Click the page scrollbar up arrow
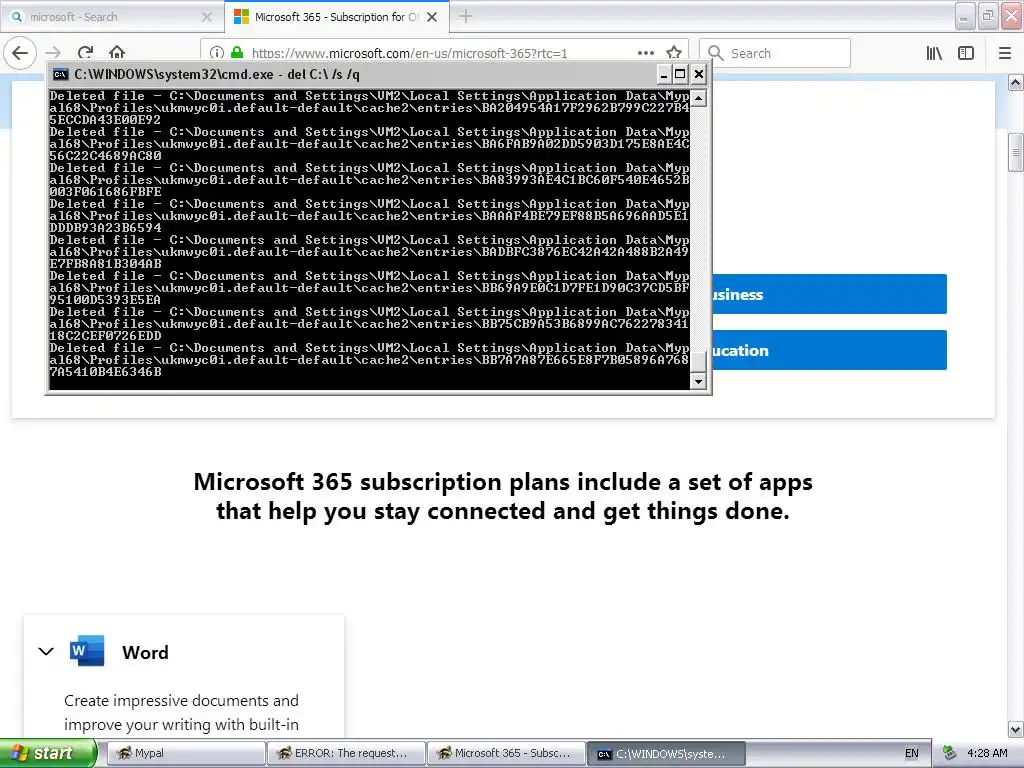 pos(1016,82)
